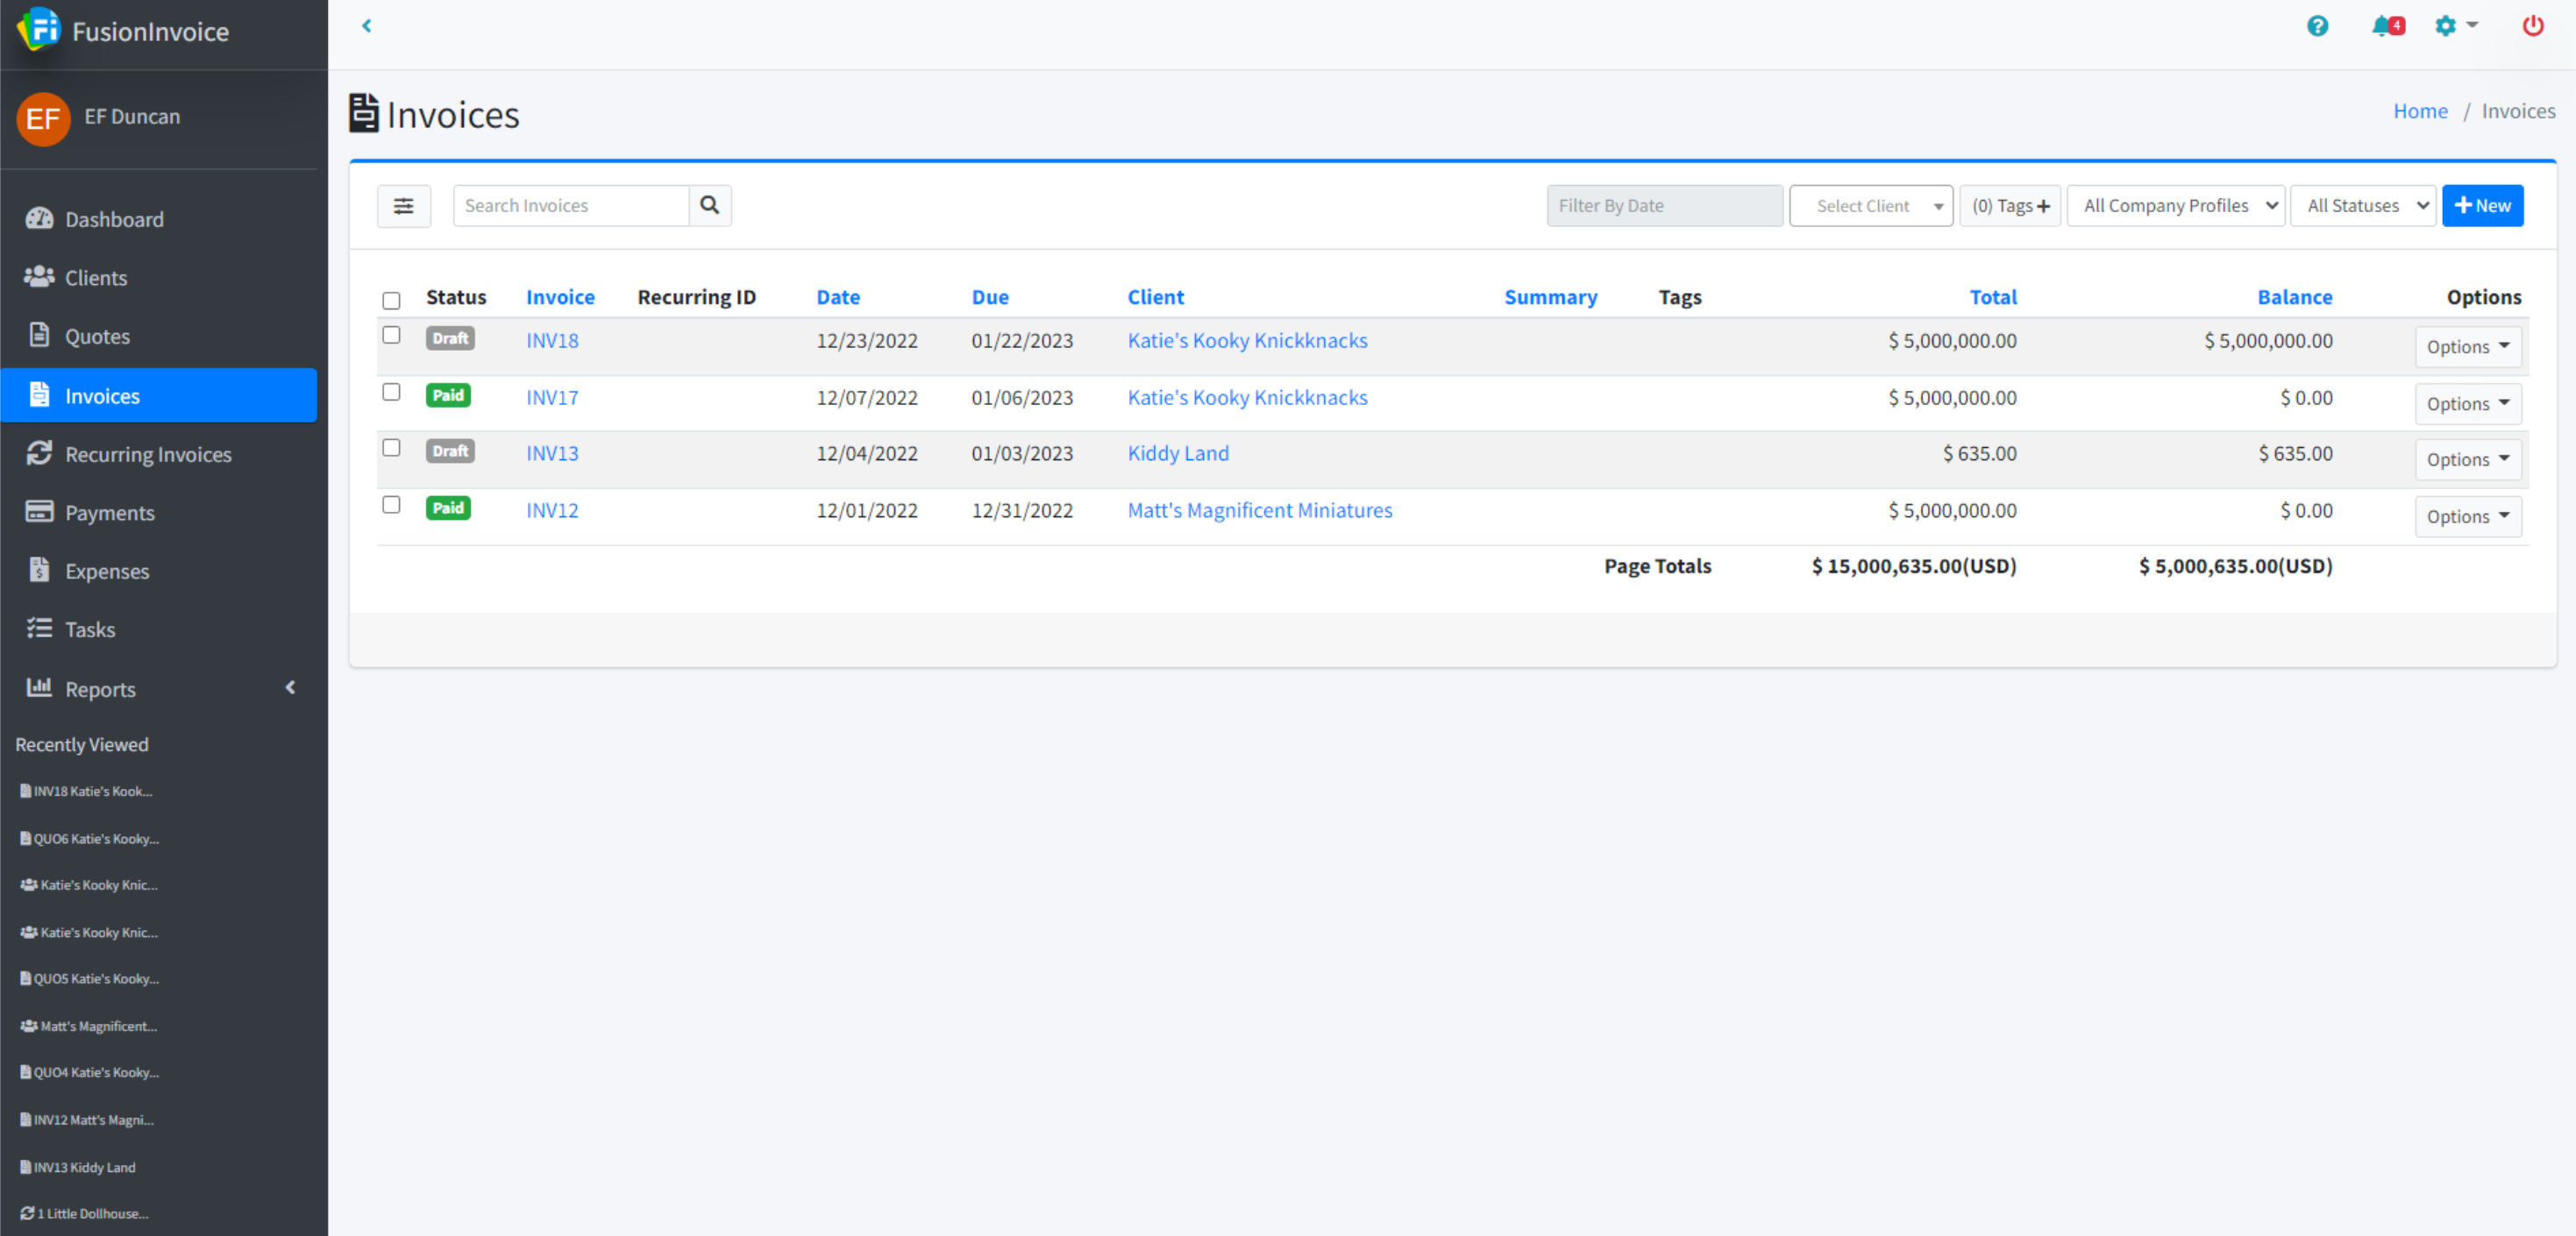Open Options dropdown for INV17

2467,404
